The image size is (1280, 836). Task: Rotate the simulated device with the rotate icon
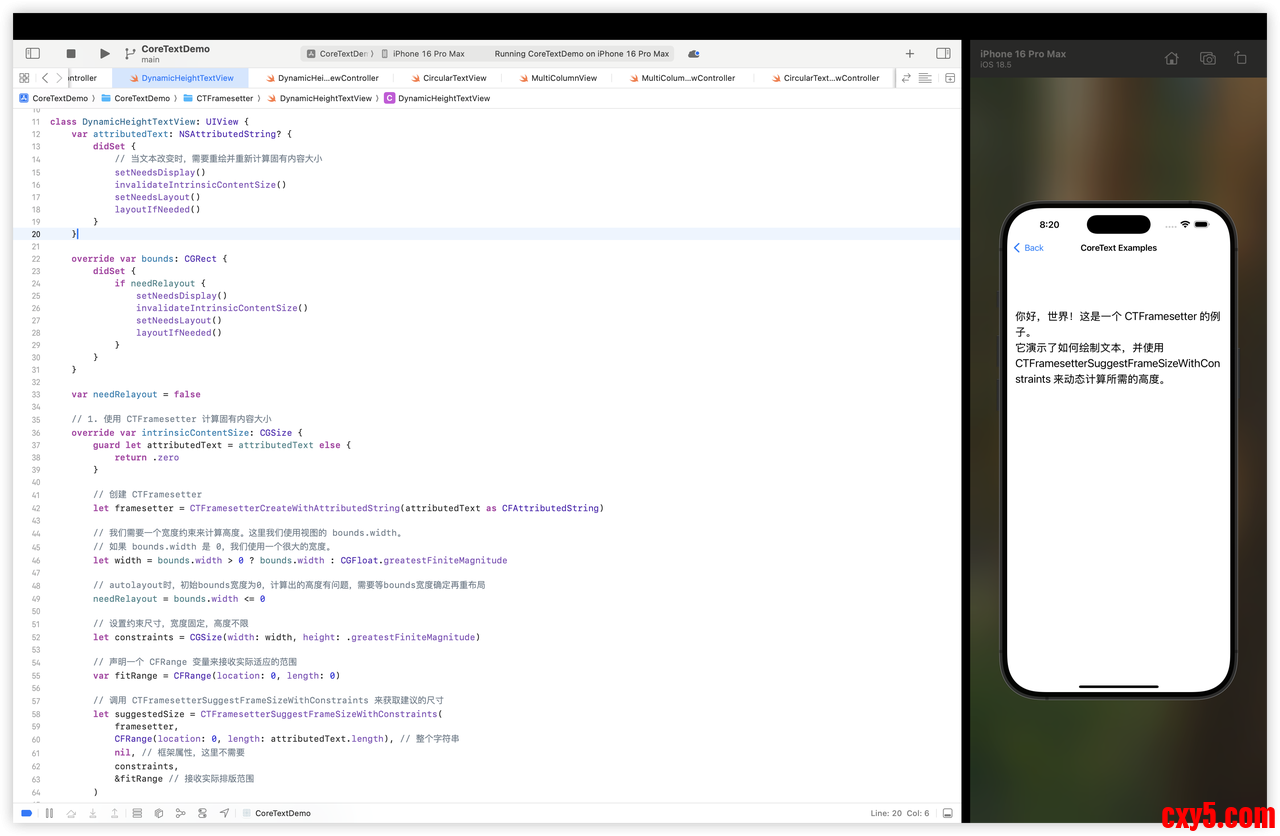(1240, 59)
